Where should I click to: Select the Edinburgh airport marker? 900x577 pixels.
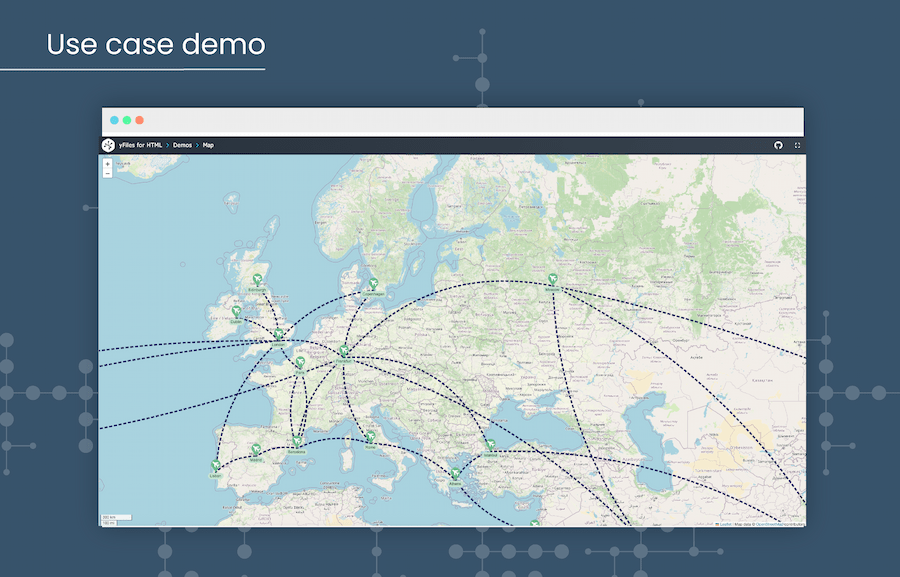[x=257, y=279]
